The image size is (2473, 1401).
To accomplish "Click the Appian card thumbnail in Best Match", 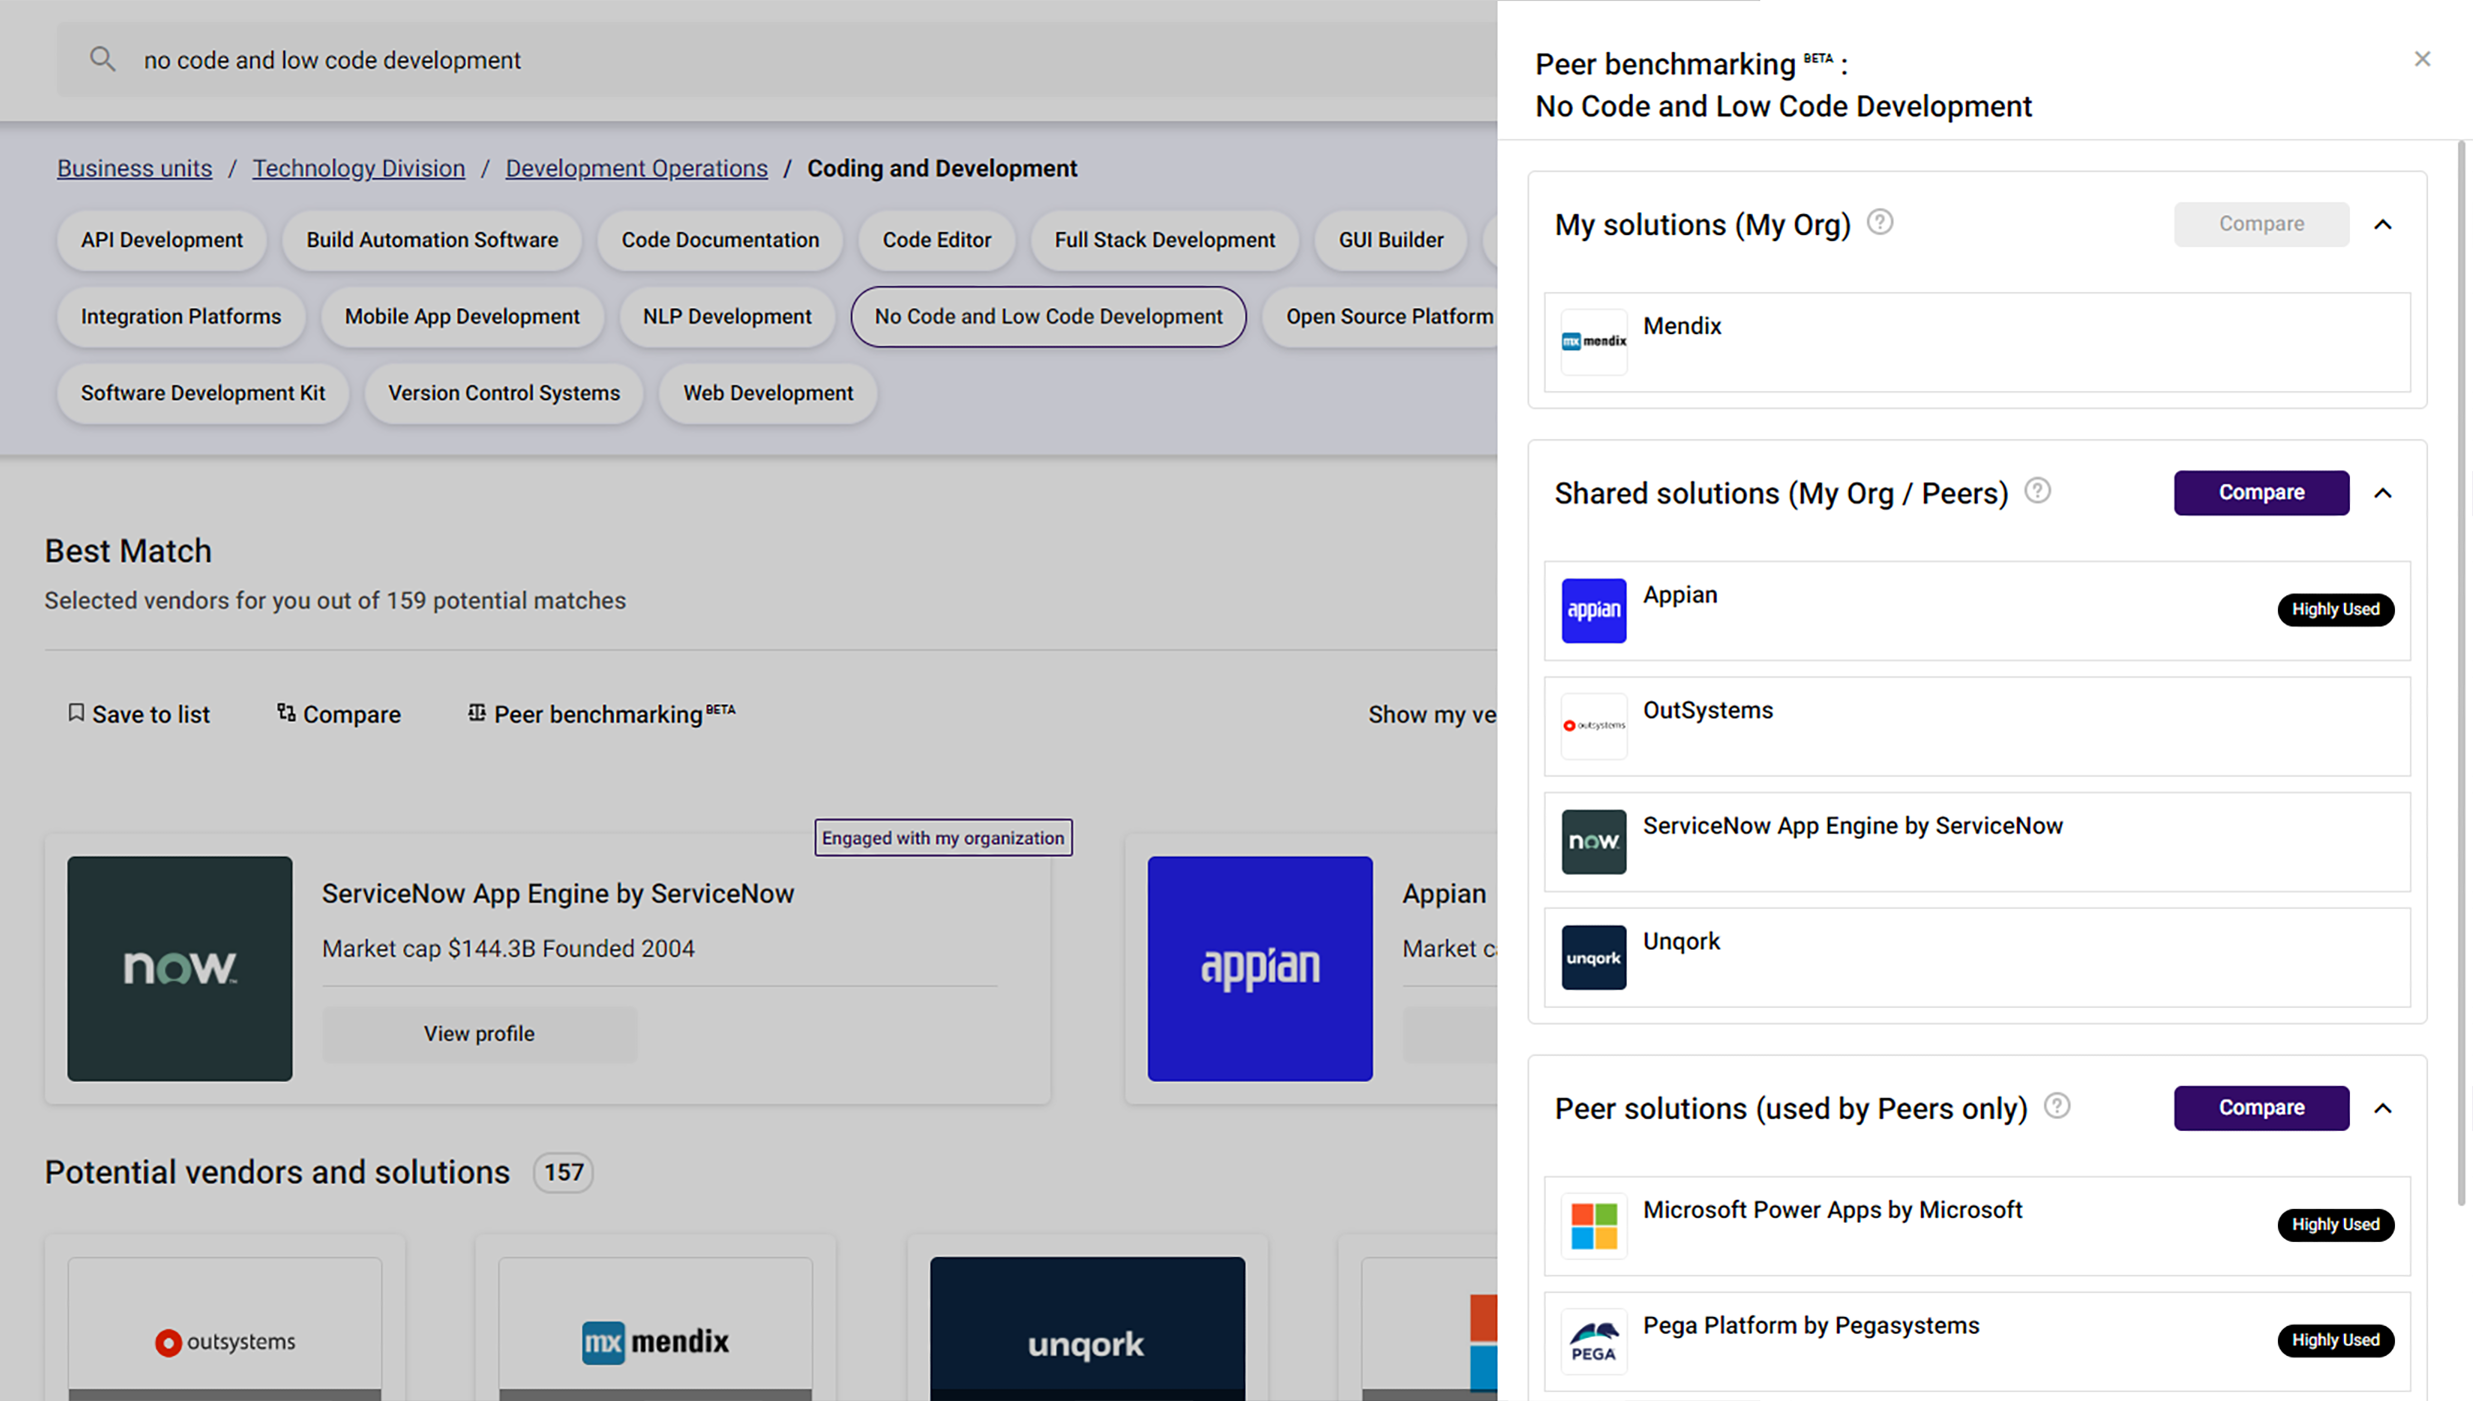I will (1260, 968).
